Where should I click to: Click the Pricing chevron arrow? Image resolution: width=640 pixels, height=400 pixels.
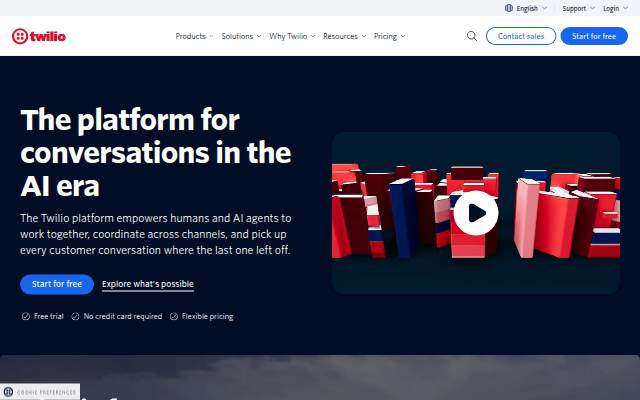pyautogui.click(x=403, y=36)
